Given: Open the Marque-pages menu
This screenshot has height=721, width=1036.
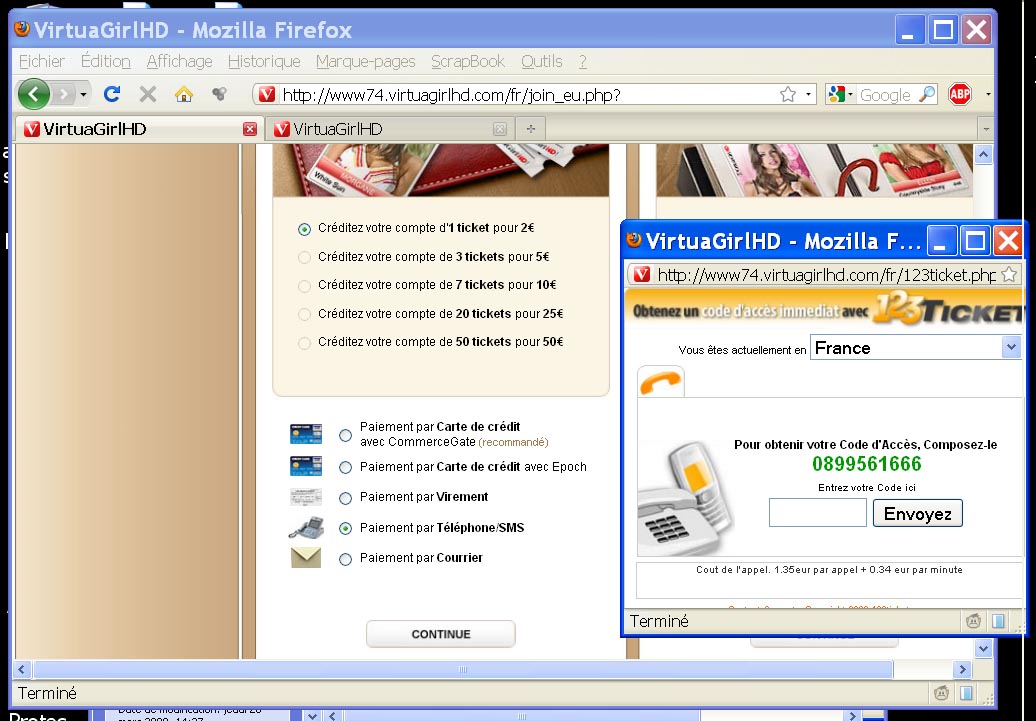Looking at the screenshot, I should click(365, 61).
